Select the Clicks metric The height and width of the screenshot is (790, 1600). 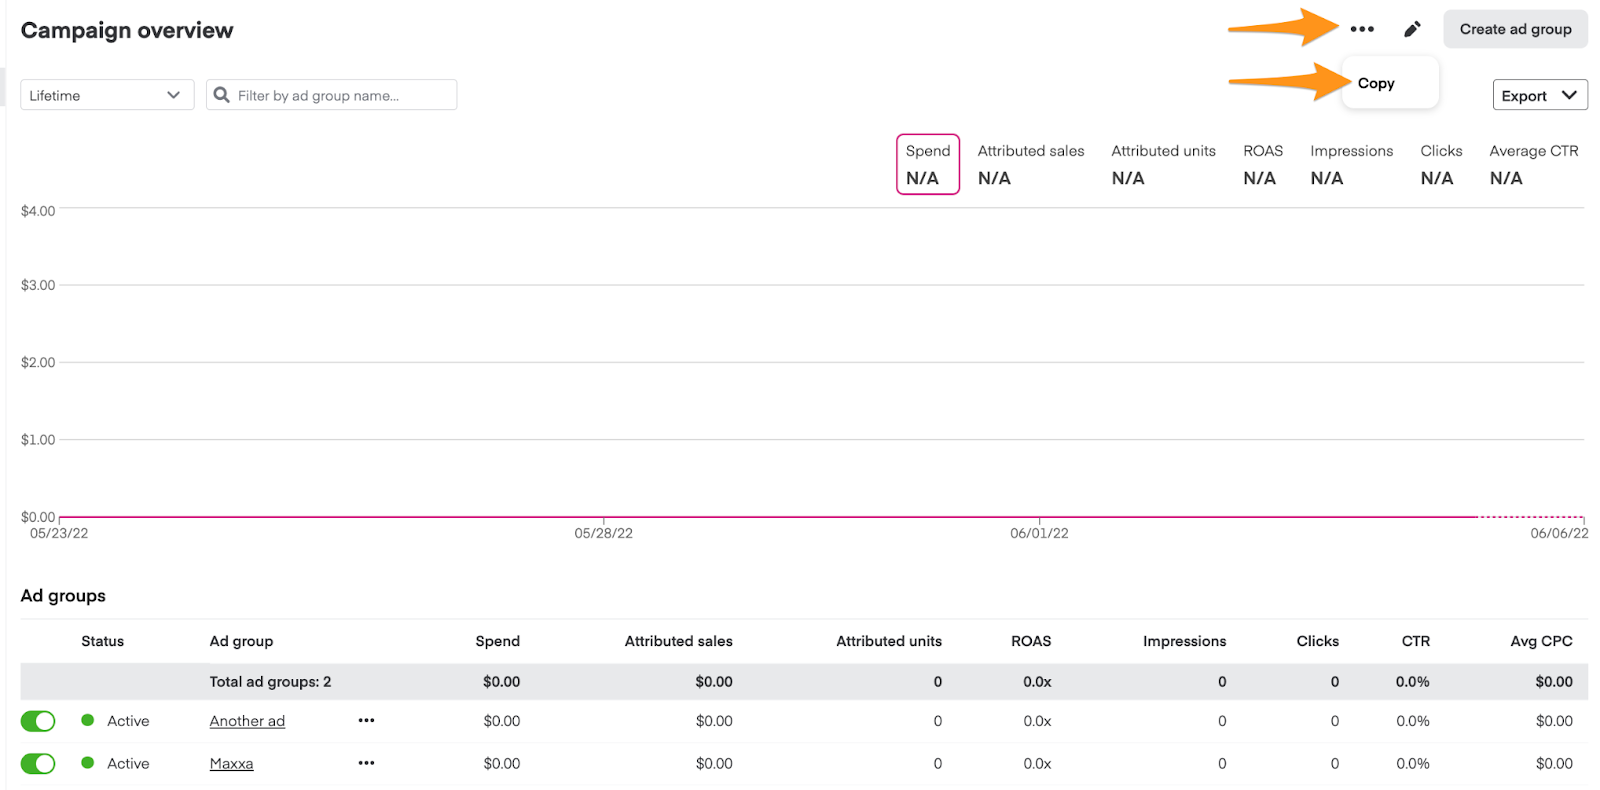1441,164
